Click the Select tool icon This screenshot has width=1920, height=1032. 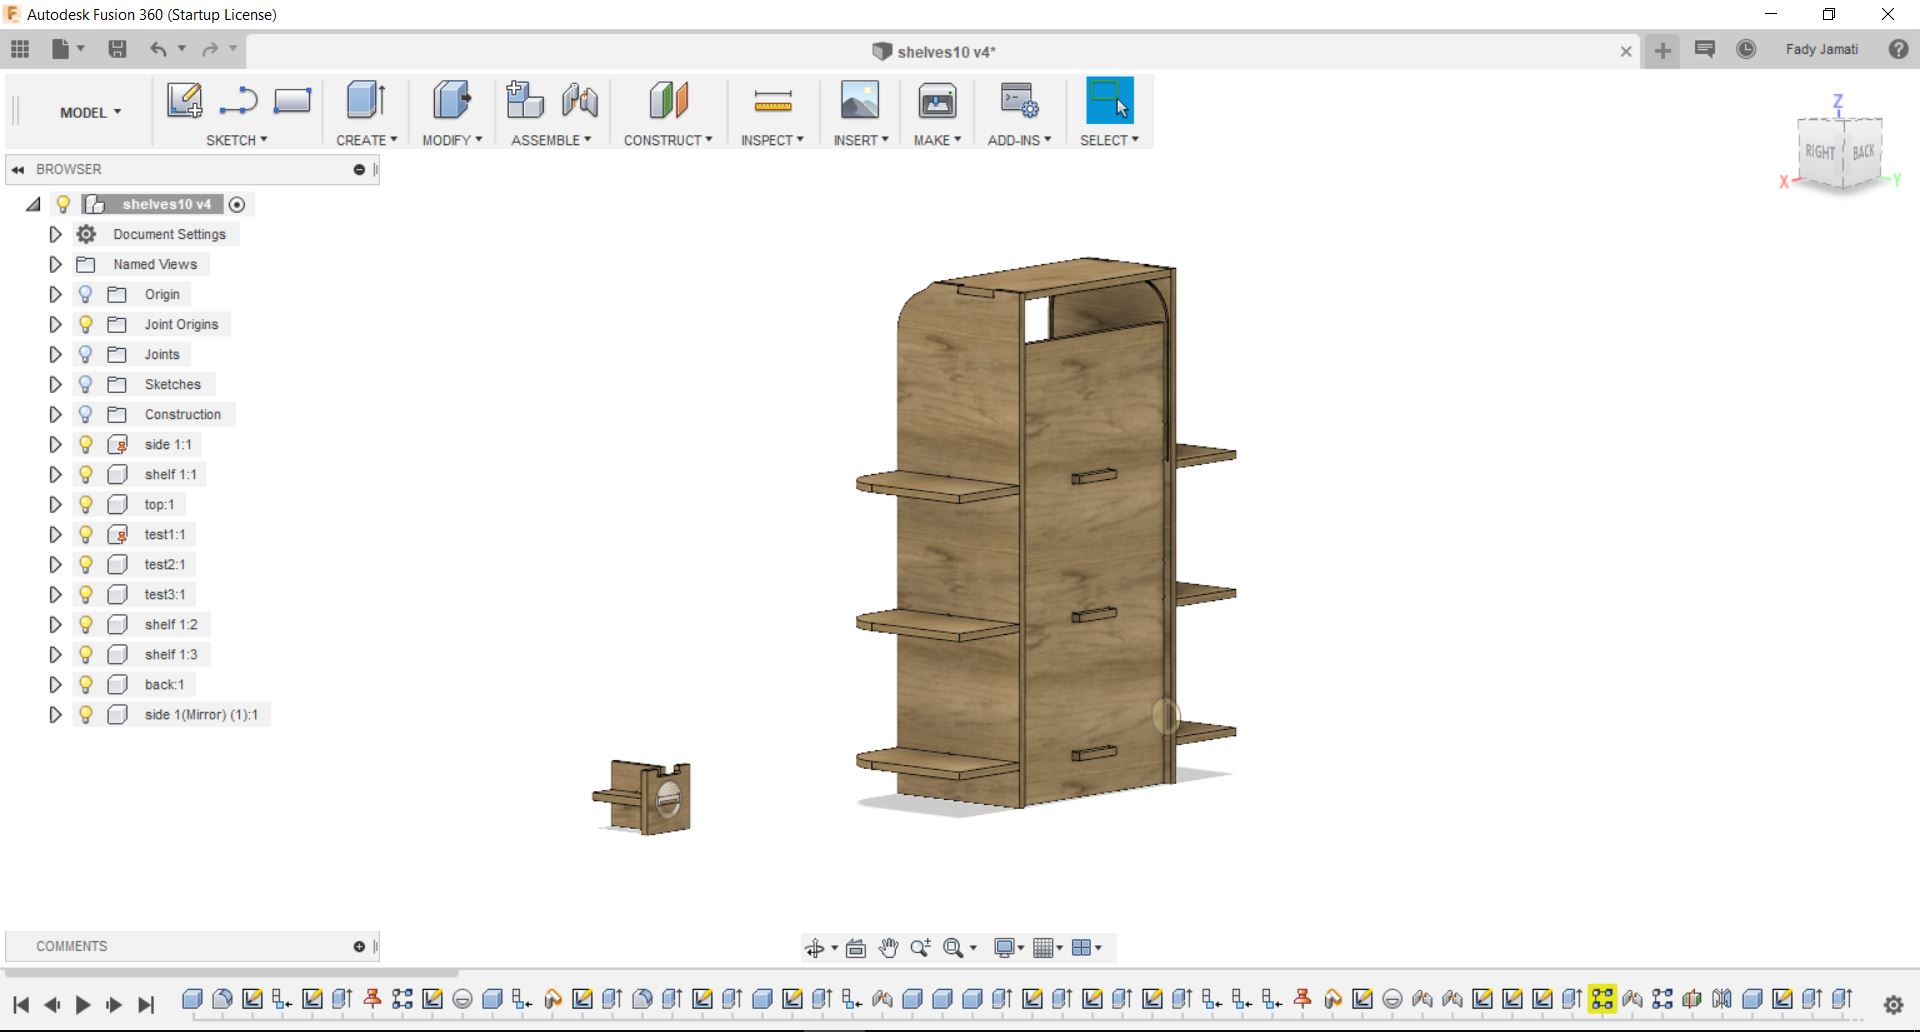[1110, 101]
